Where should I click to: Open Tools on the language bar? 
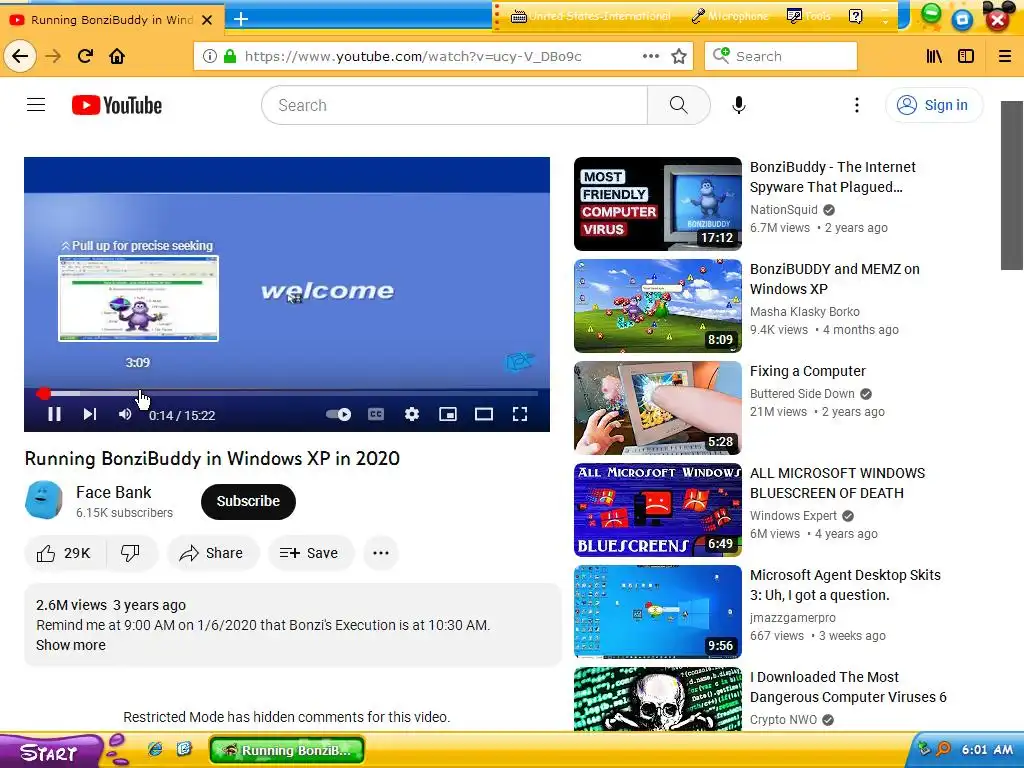pos(808,16)
